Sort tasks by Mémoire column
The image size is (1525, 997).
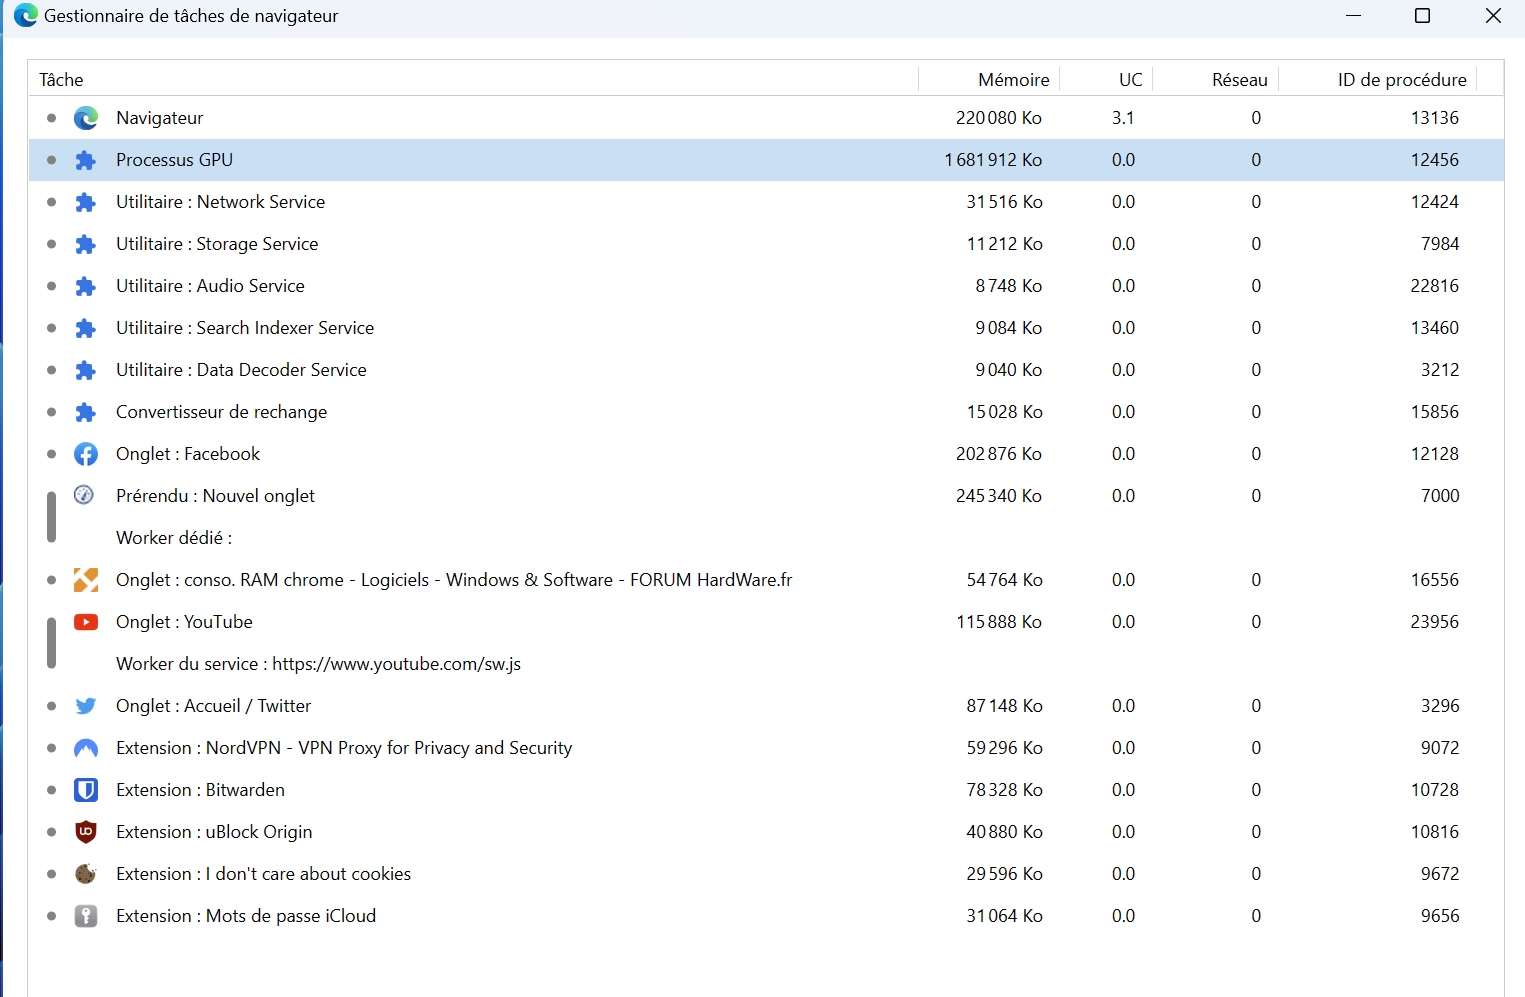[x=1013, y=80]
